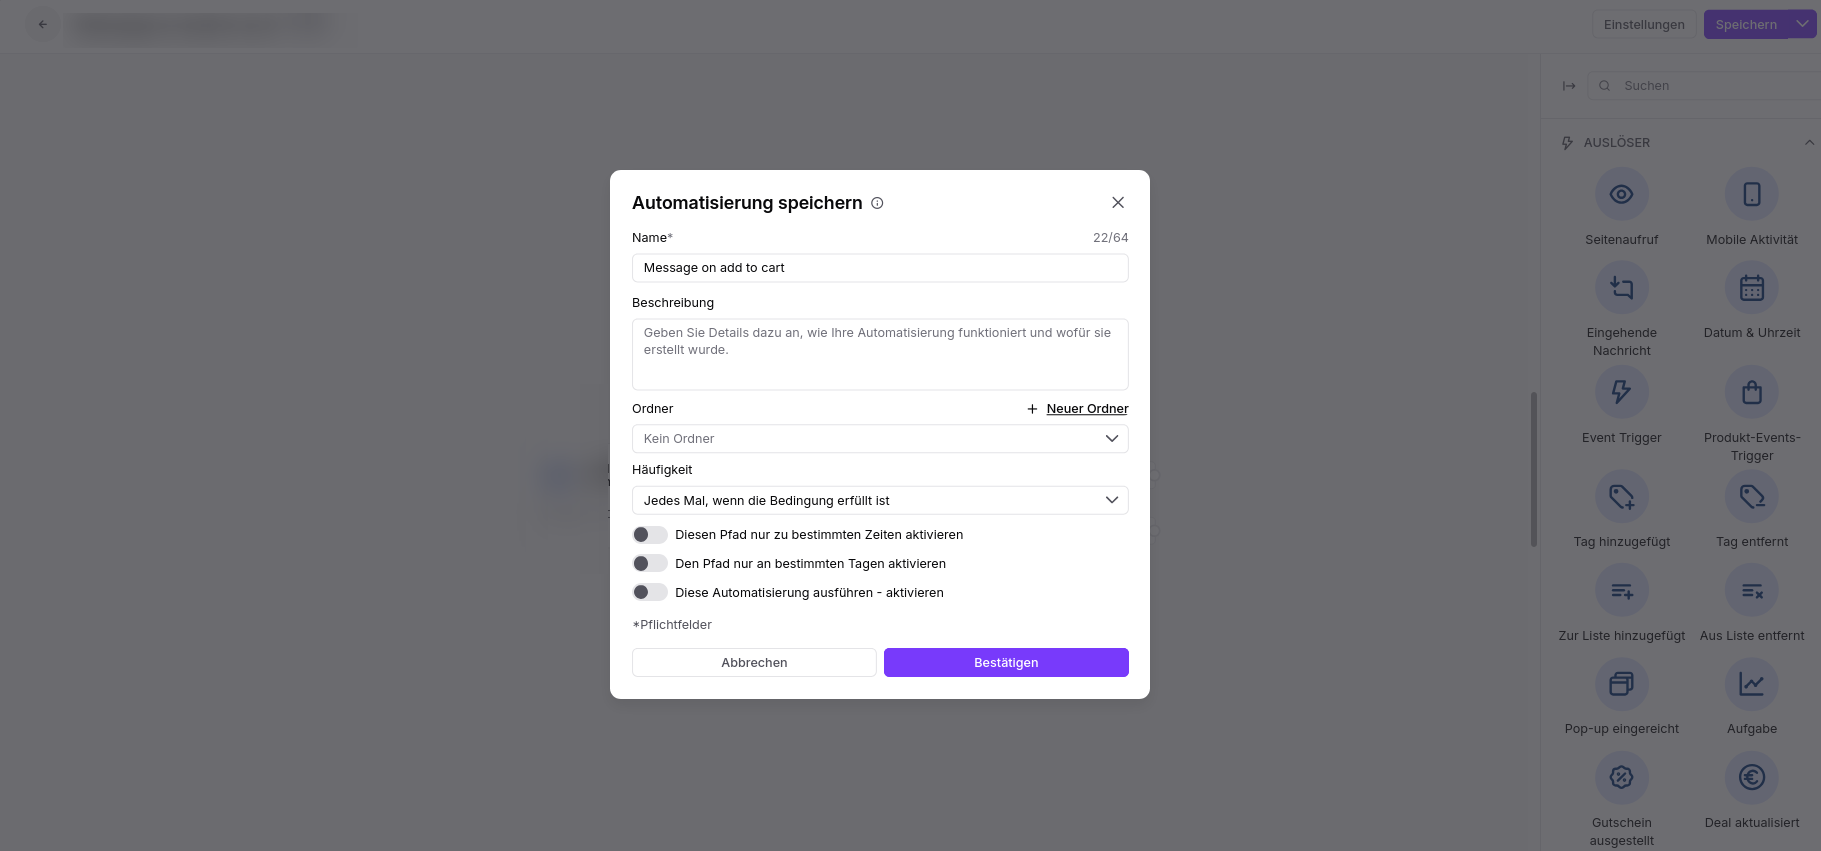Select the Datum & Uhrzeit calendar icon
The height and width of the screenshot is (851, 1821).
coord(1751,288)
